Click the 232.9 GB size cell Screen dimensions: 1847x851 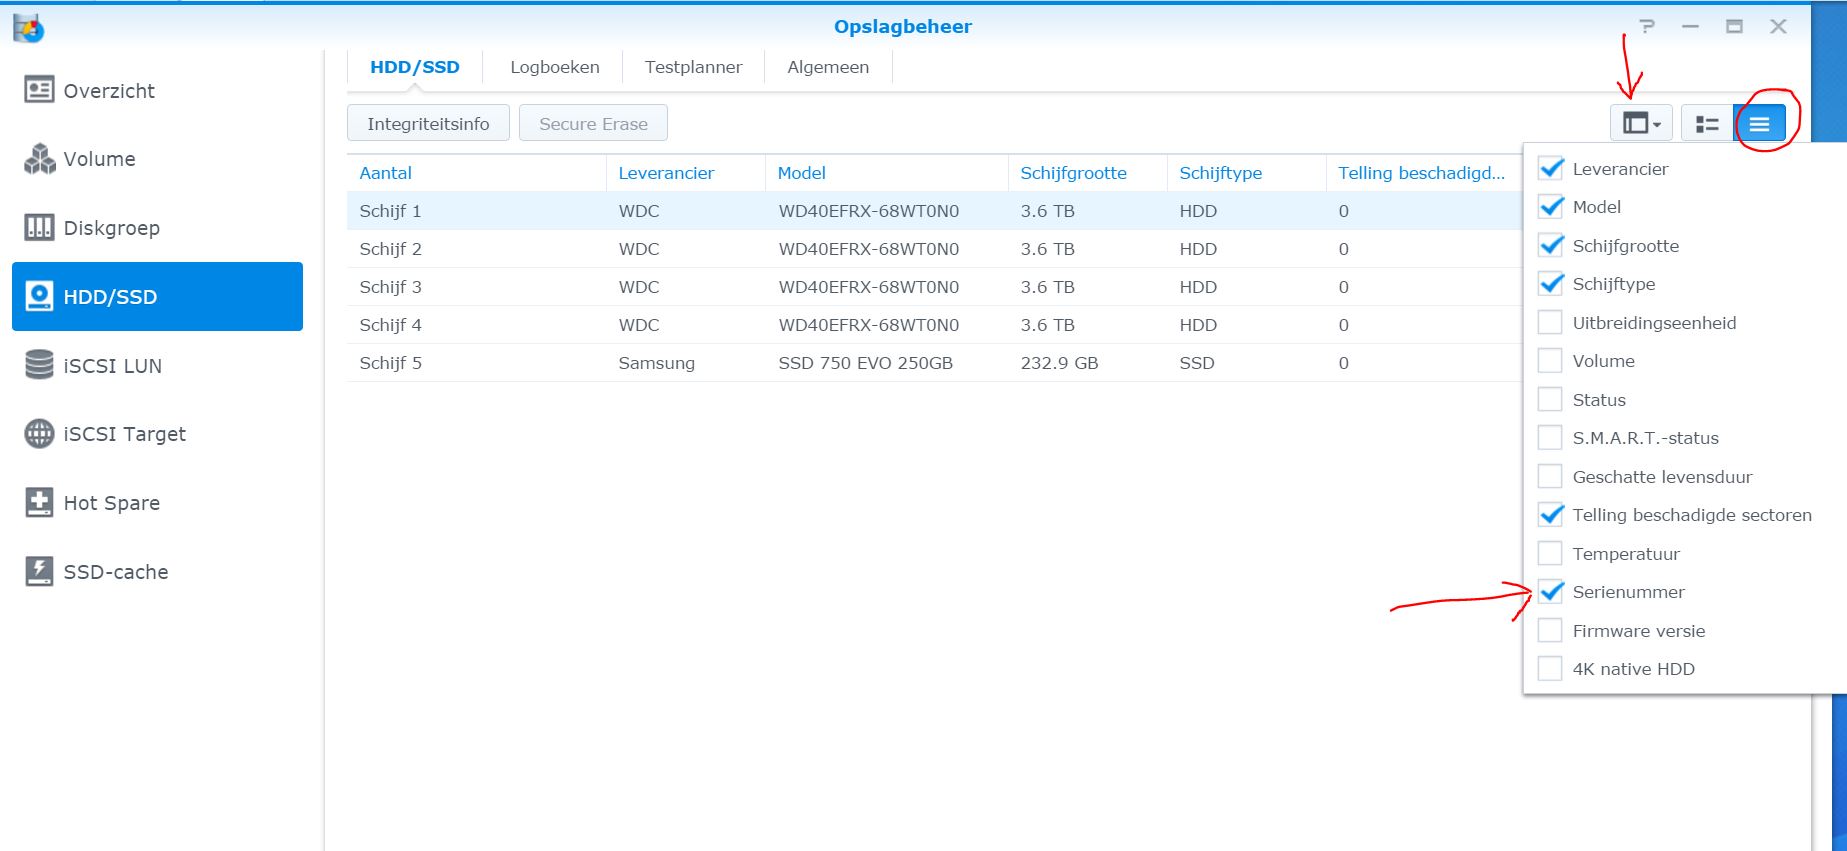click(x=1059, y=363)
